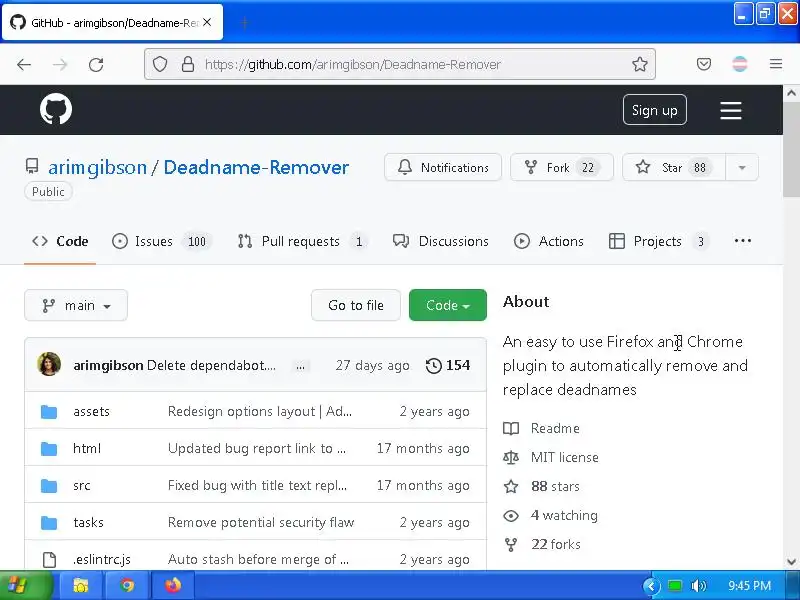View the 4 watching link

tap(564, 515)
